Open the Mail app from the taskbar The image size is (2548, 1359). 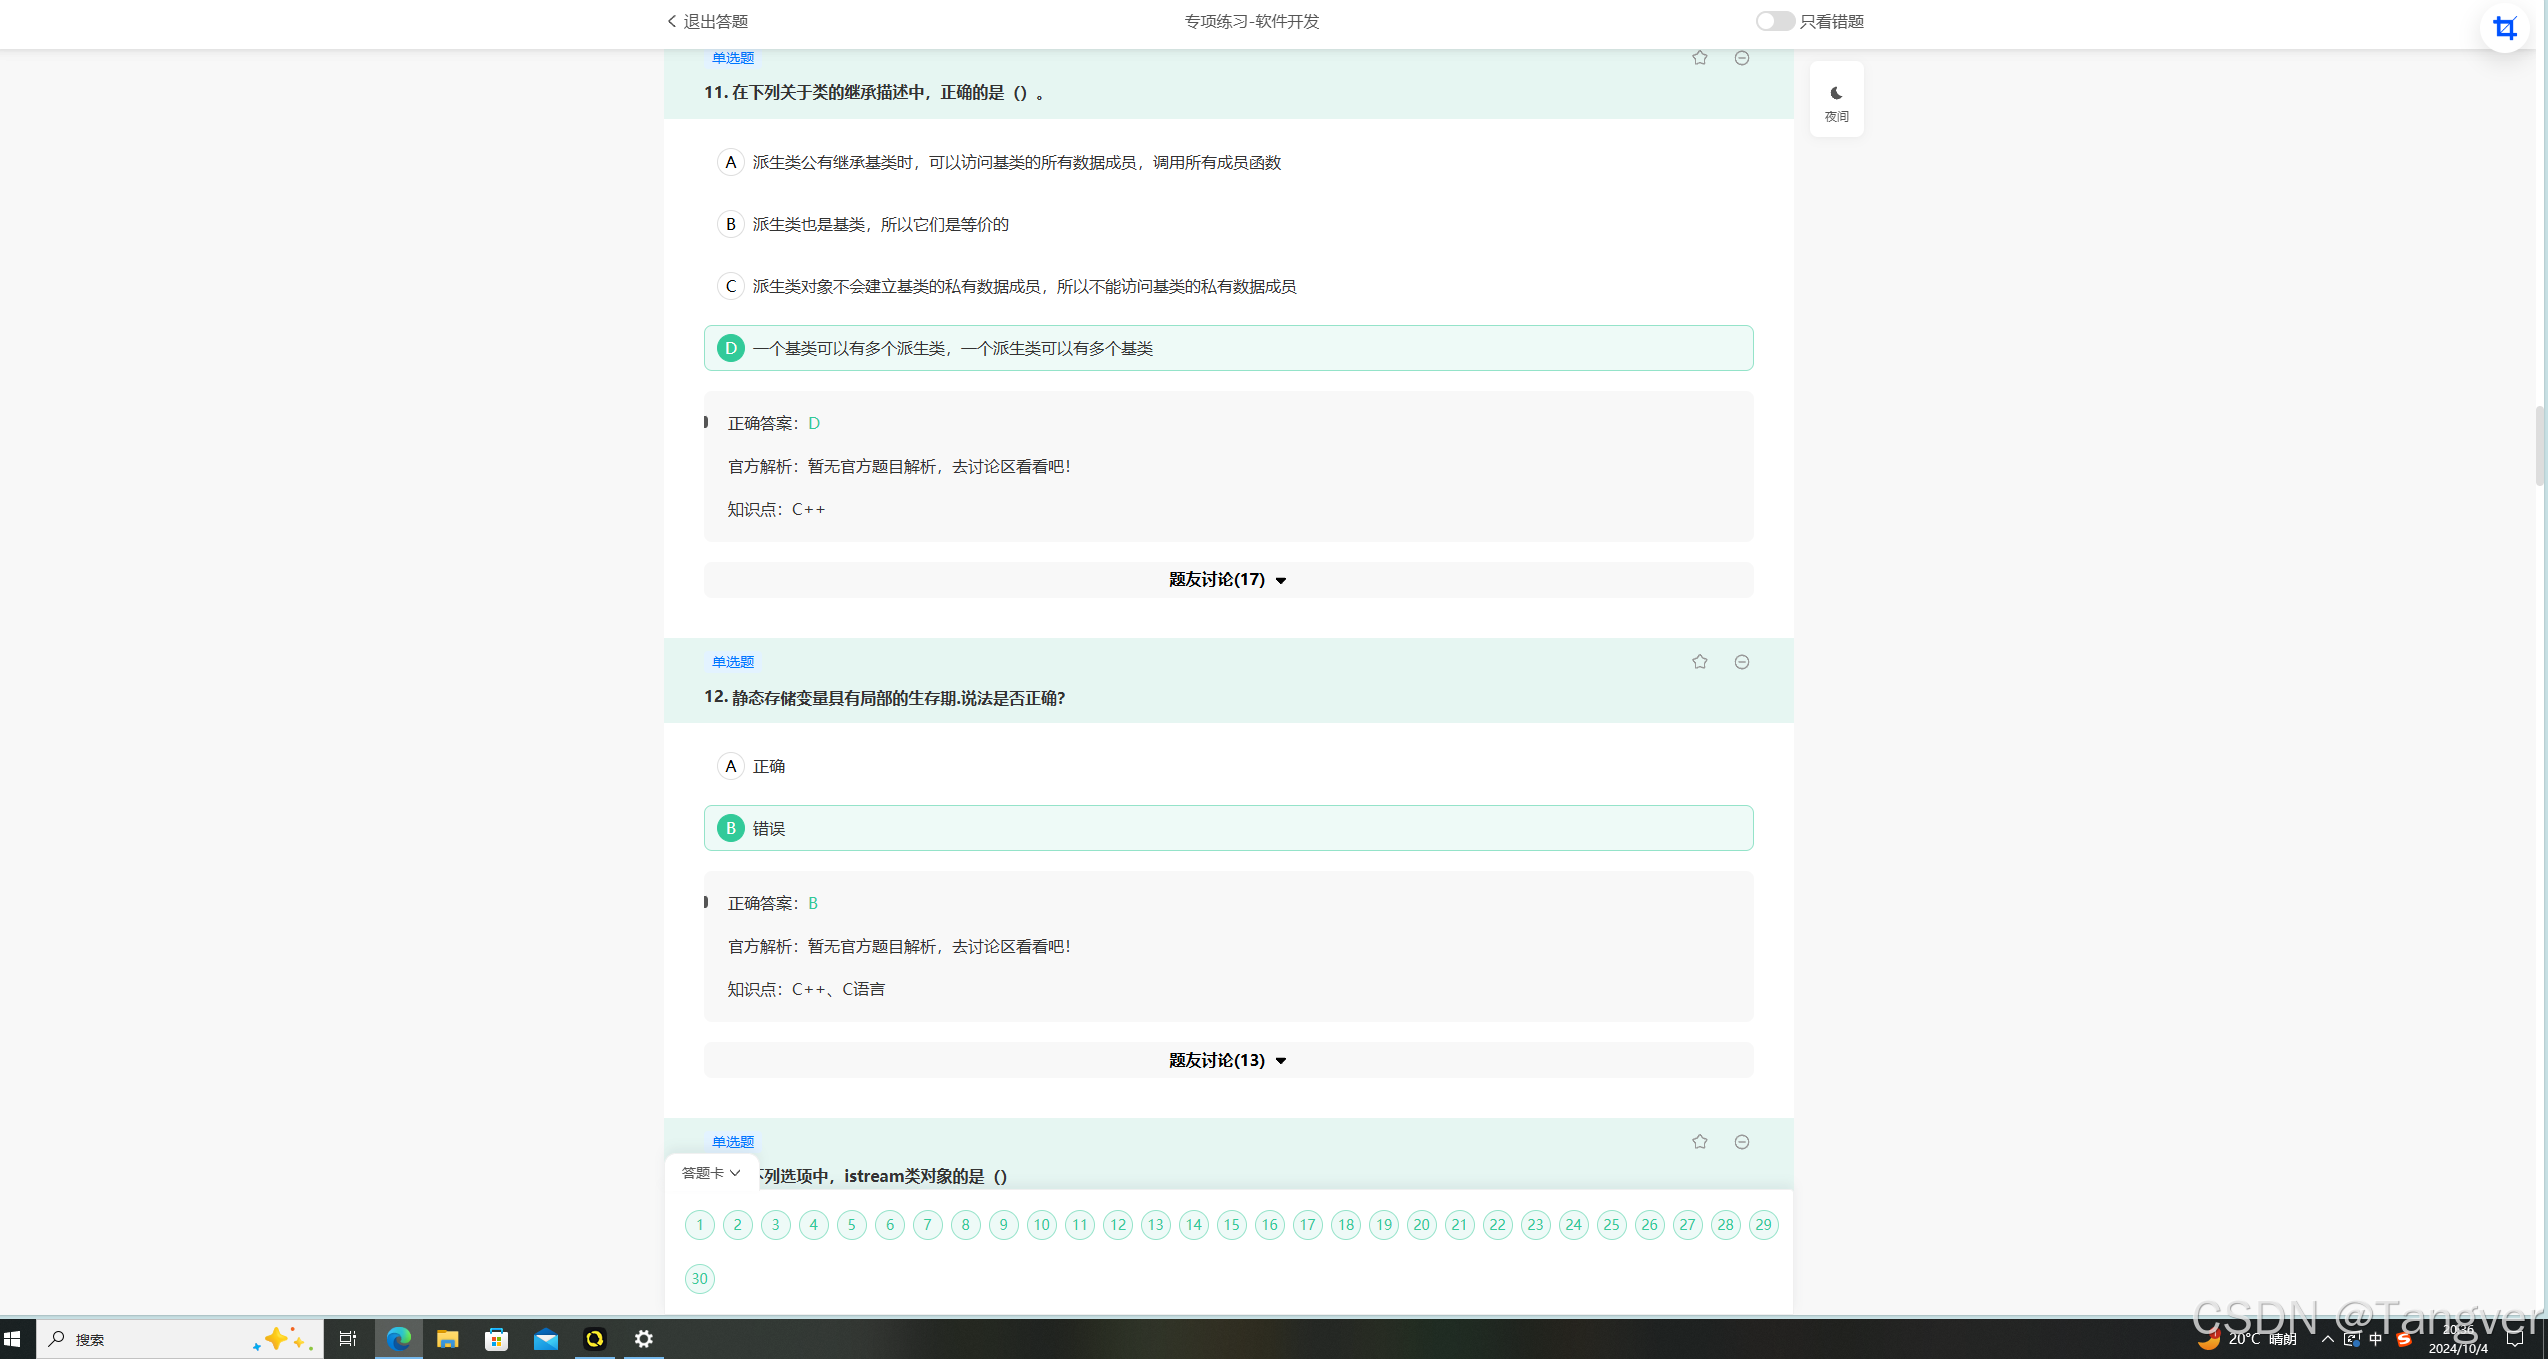545,1339
